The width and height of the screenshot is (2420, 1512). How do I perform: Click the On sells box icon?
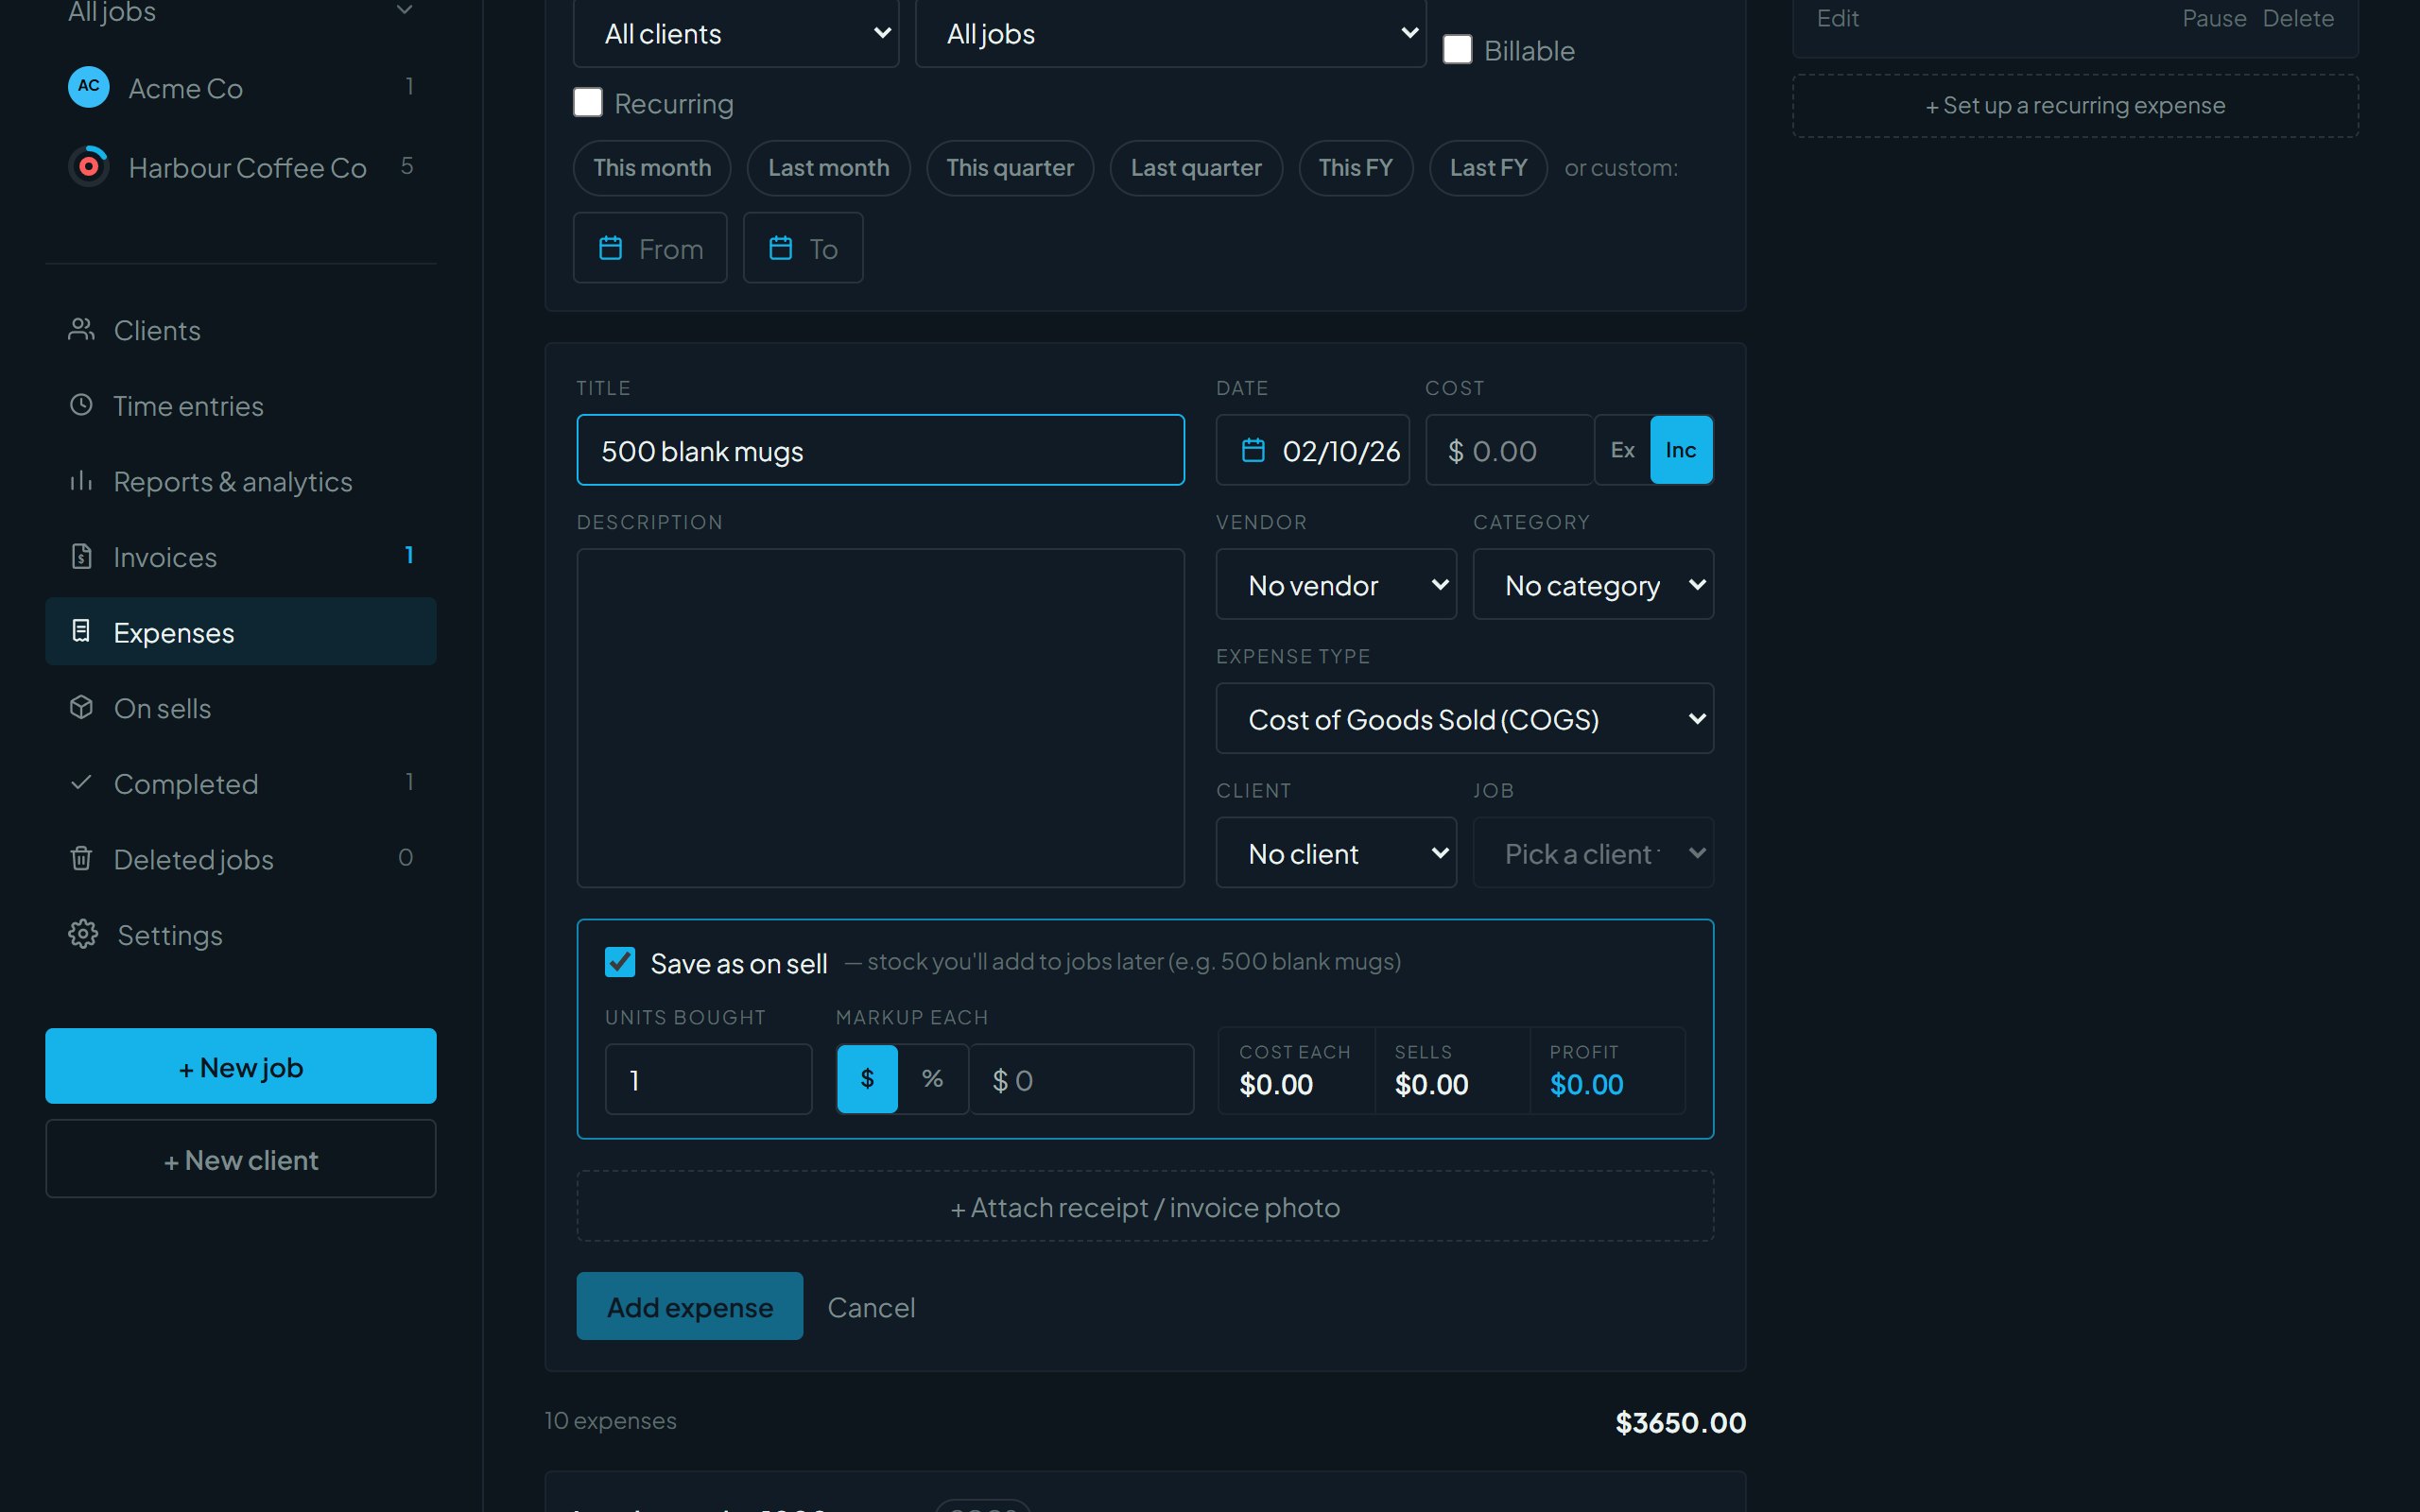click(81, 707)
